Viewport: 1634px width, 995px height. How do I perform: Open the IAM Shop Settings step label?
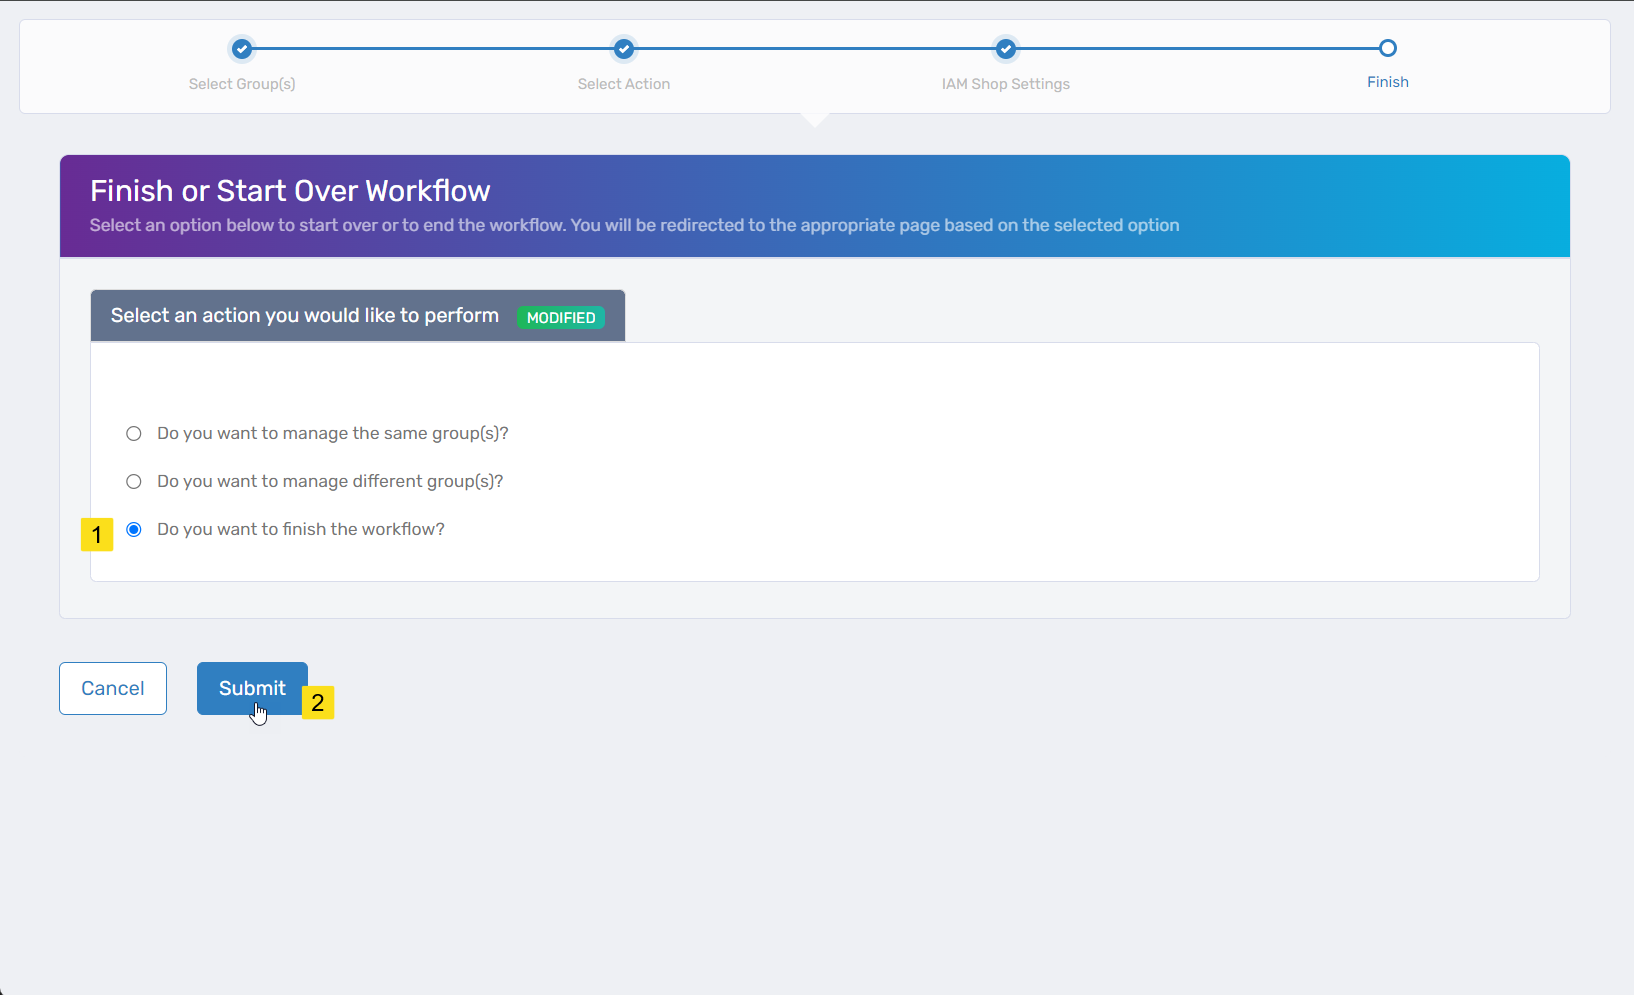point(1006,84)
